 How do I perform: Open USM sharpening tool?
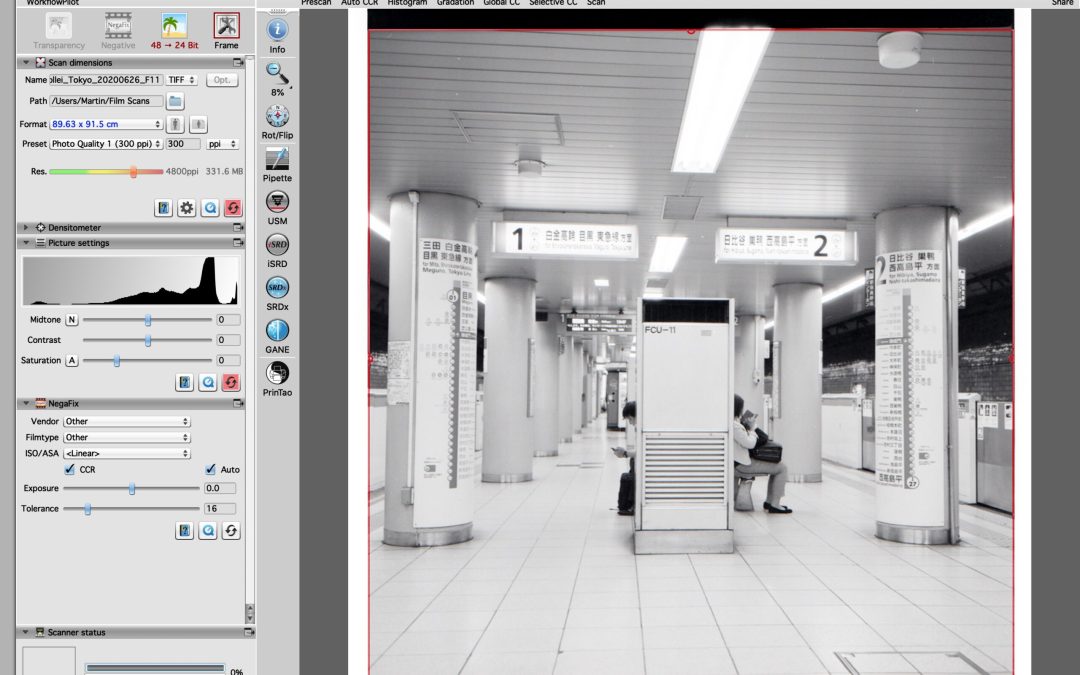click(277, 202)
